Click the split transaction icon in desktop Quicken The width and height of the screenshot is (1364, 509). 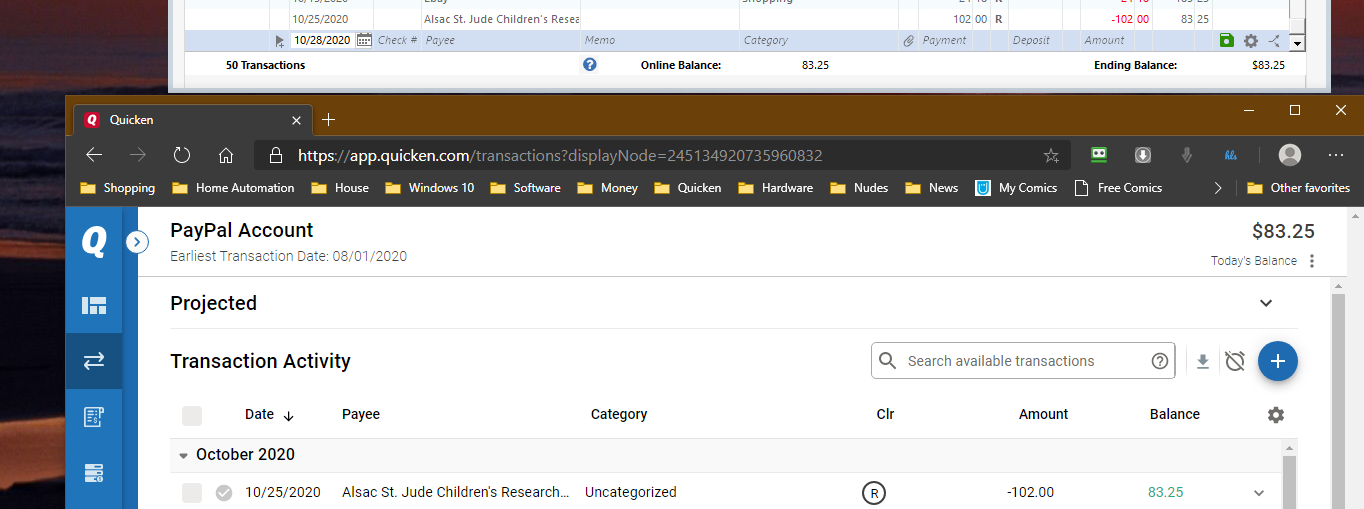click(x=1273, y=41)
